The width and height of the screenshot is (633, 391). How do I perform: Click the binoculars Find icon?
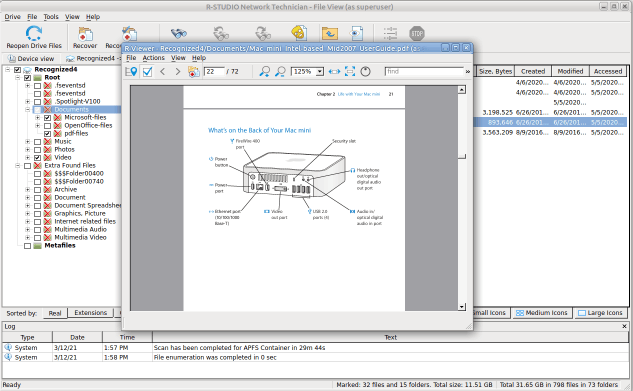tap(178, 33)
